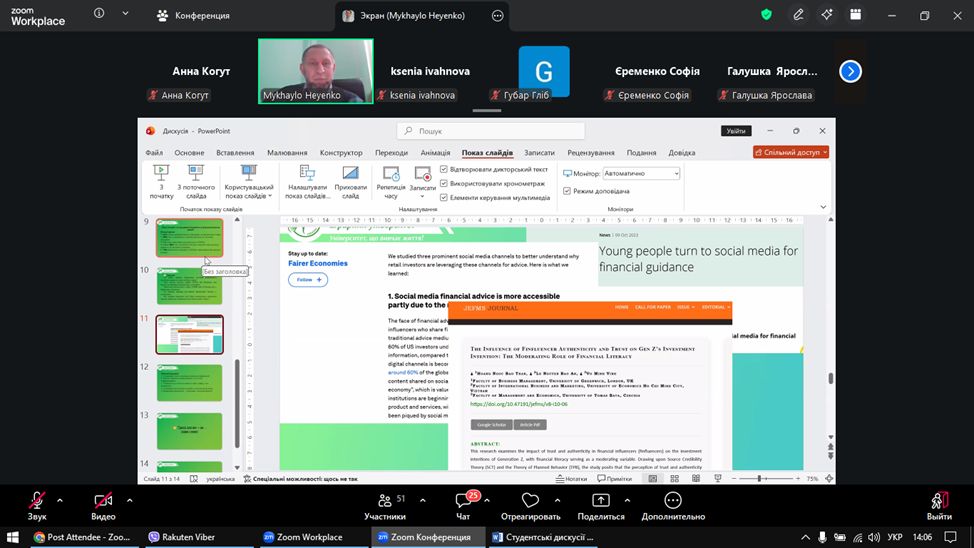
Task: Toggle Використовувати хронометраж checkbox
Action: click(444, 184)
